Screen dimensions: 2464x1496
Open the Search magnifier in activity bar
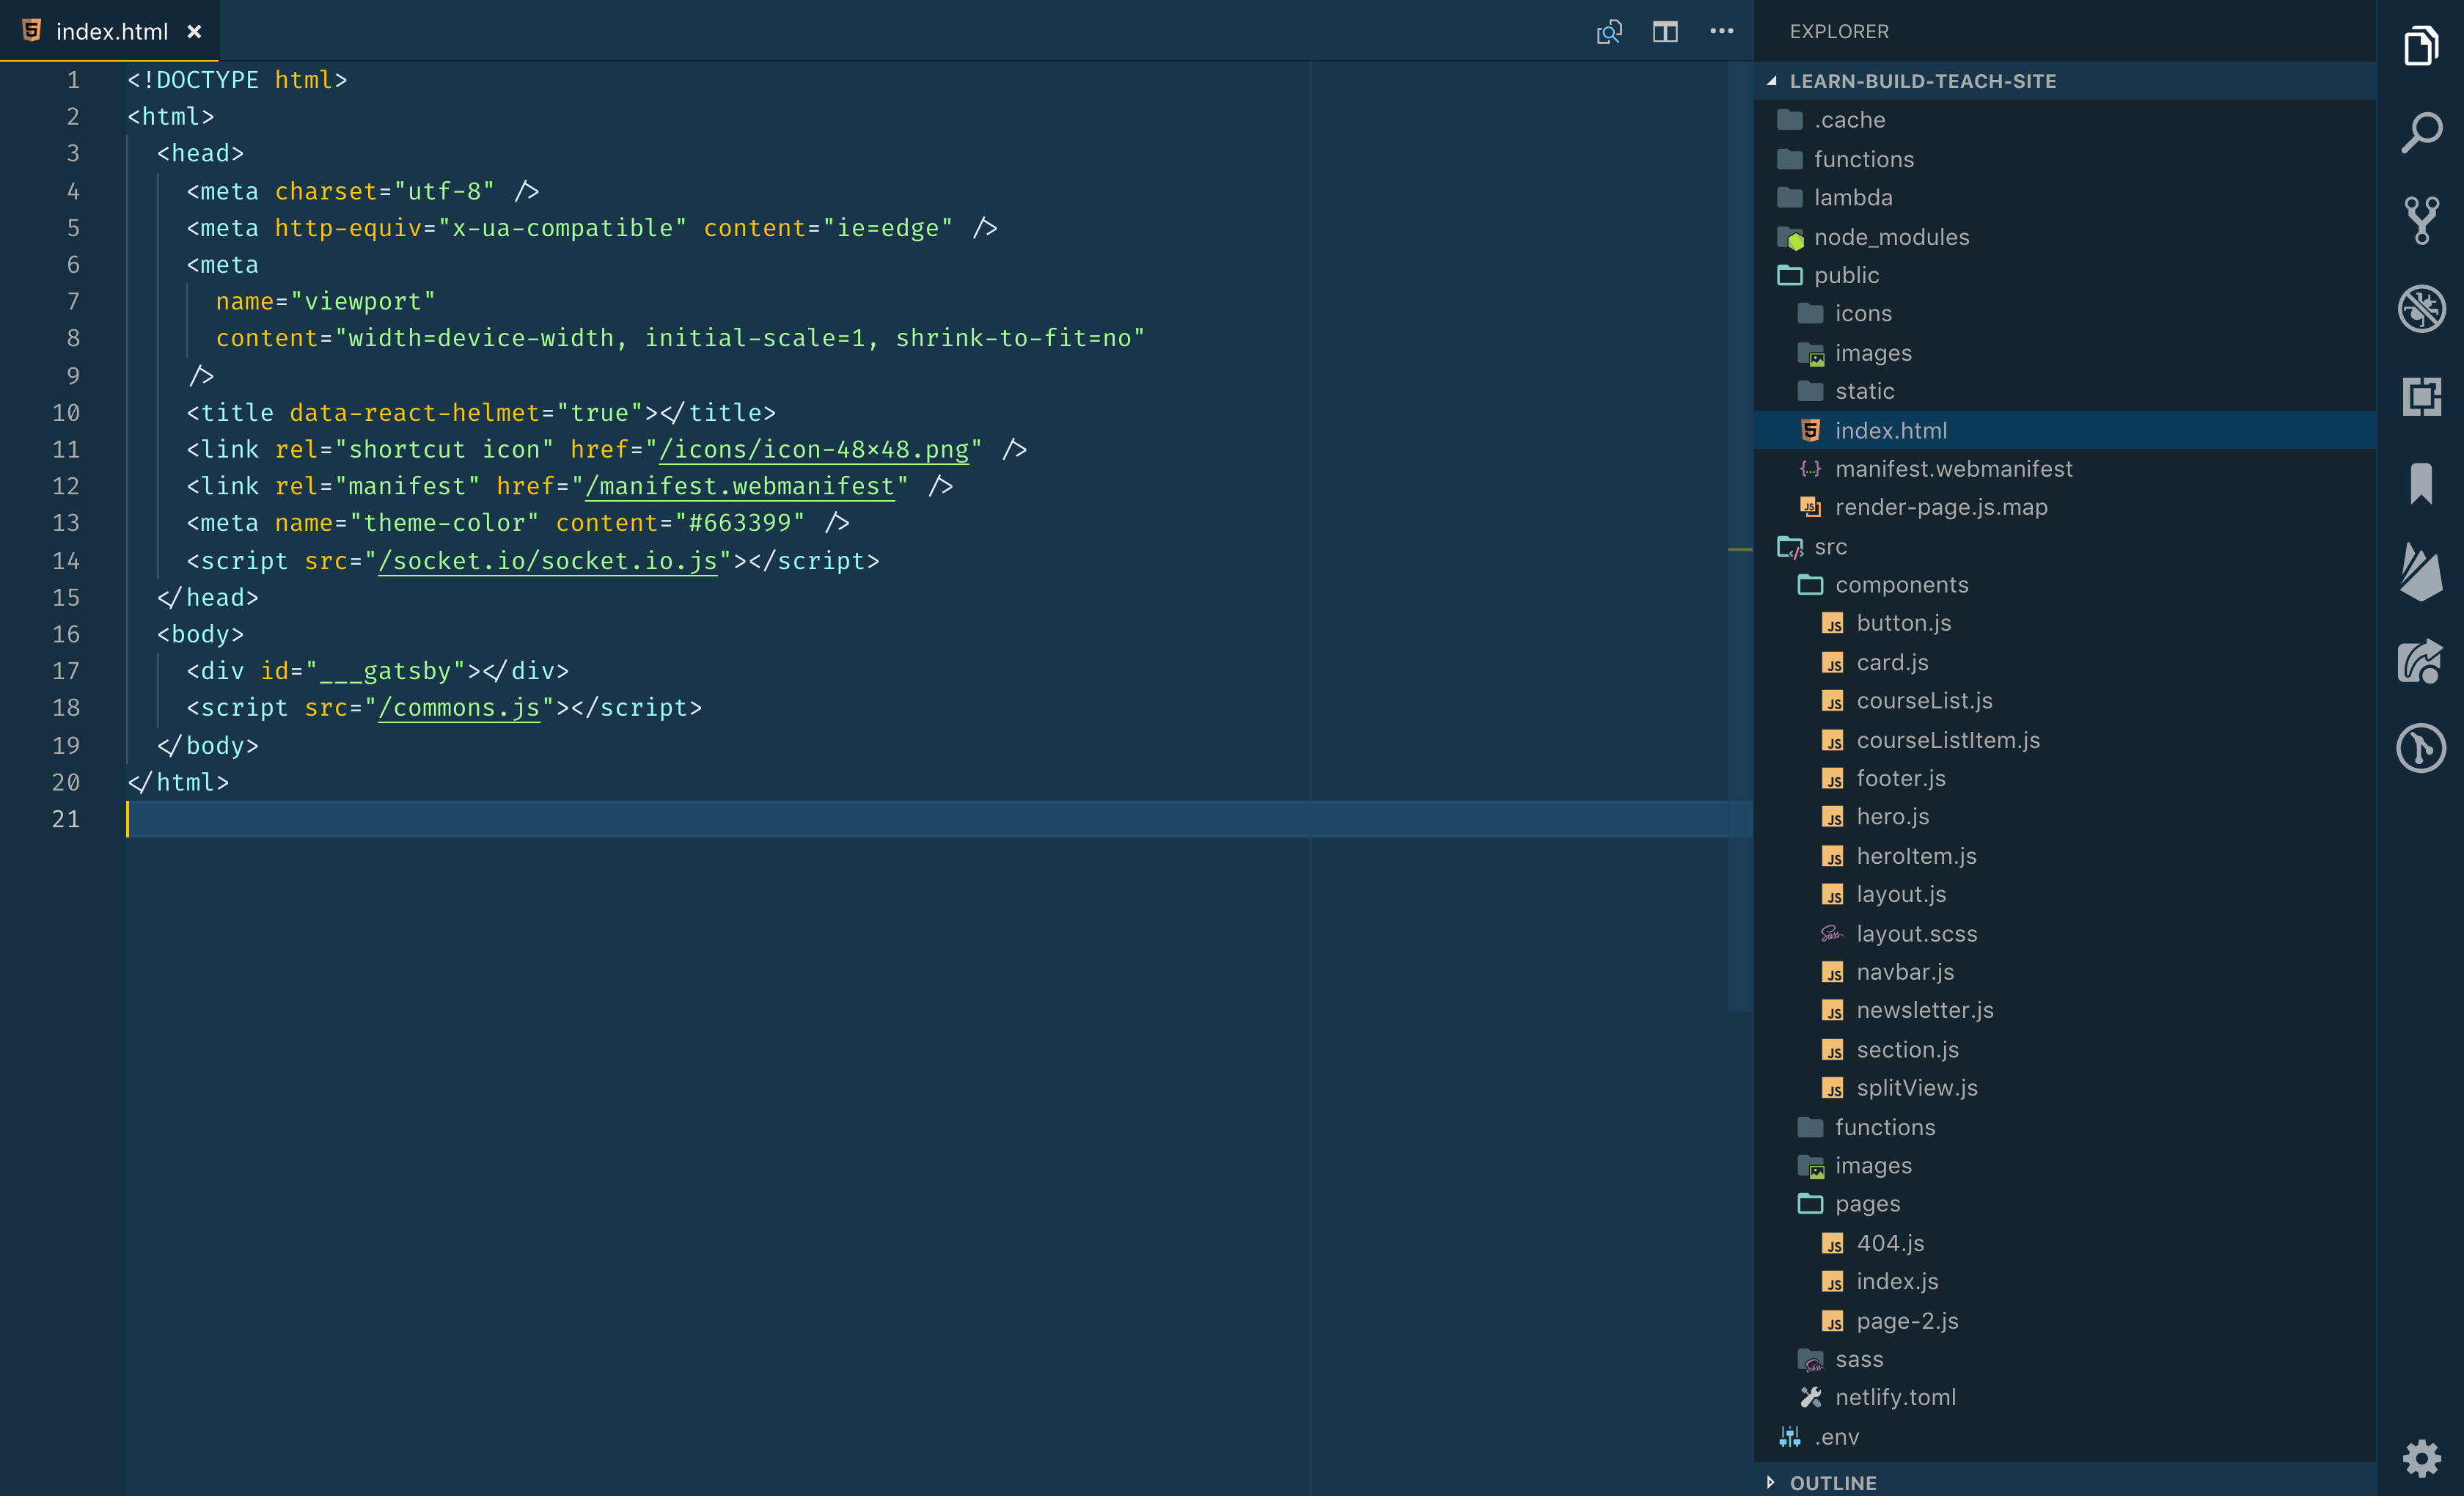2421,132
